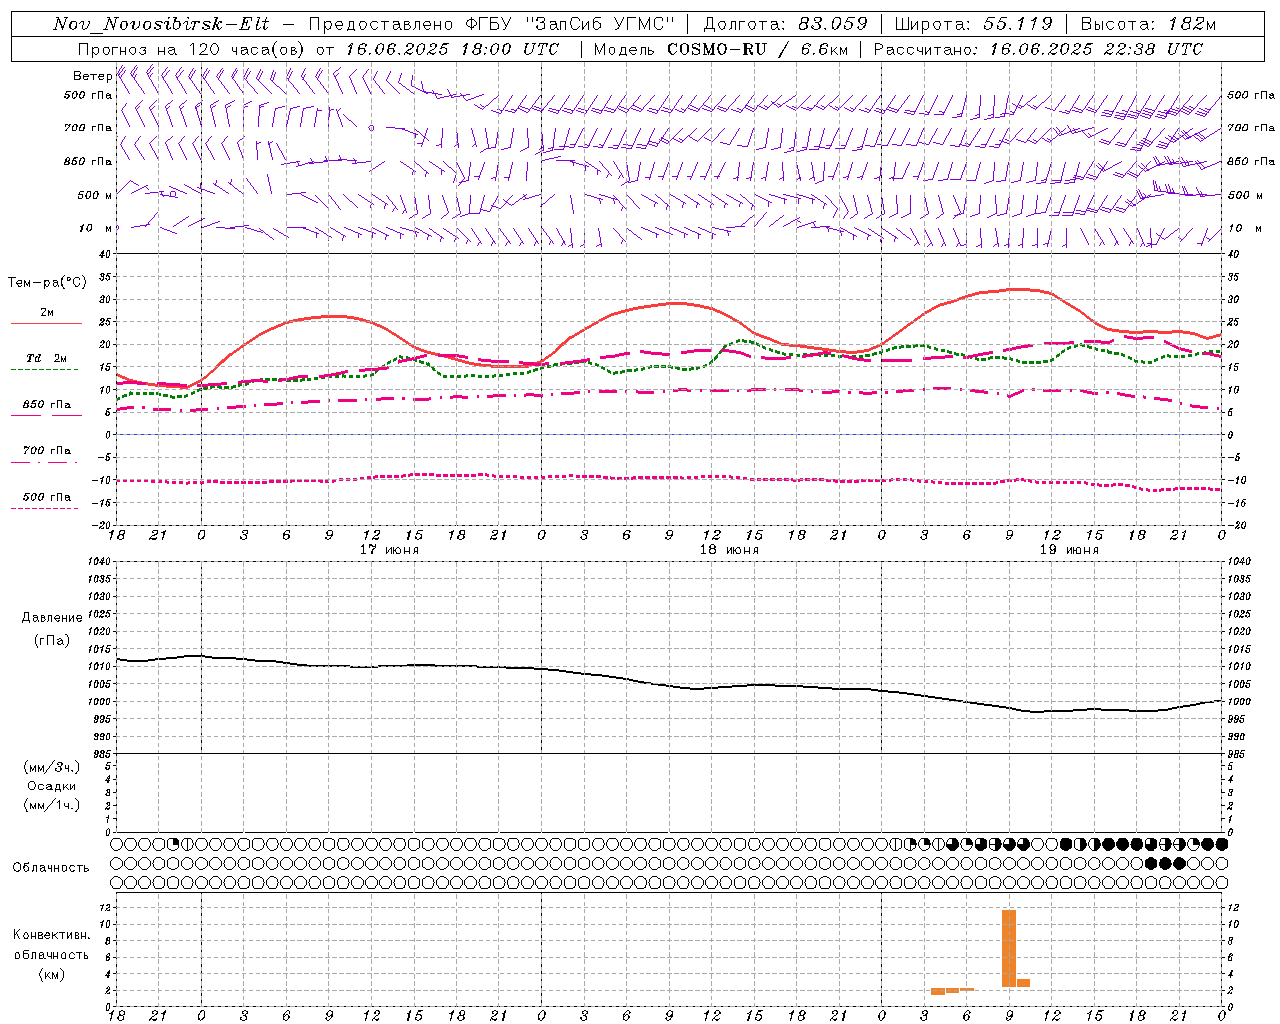Click the "700 гПа" dash-dot temperature legend entry
Viewport: 1280px width, 1024px height.
[47, 451]
